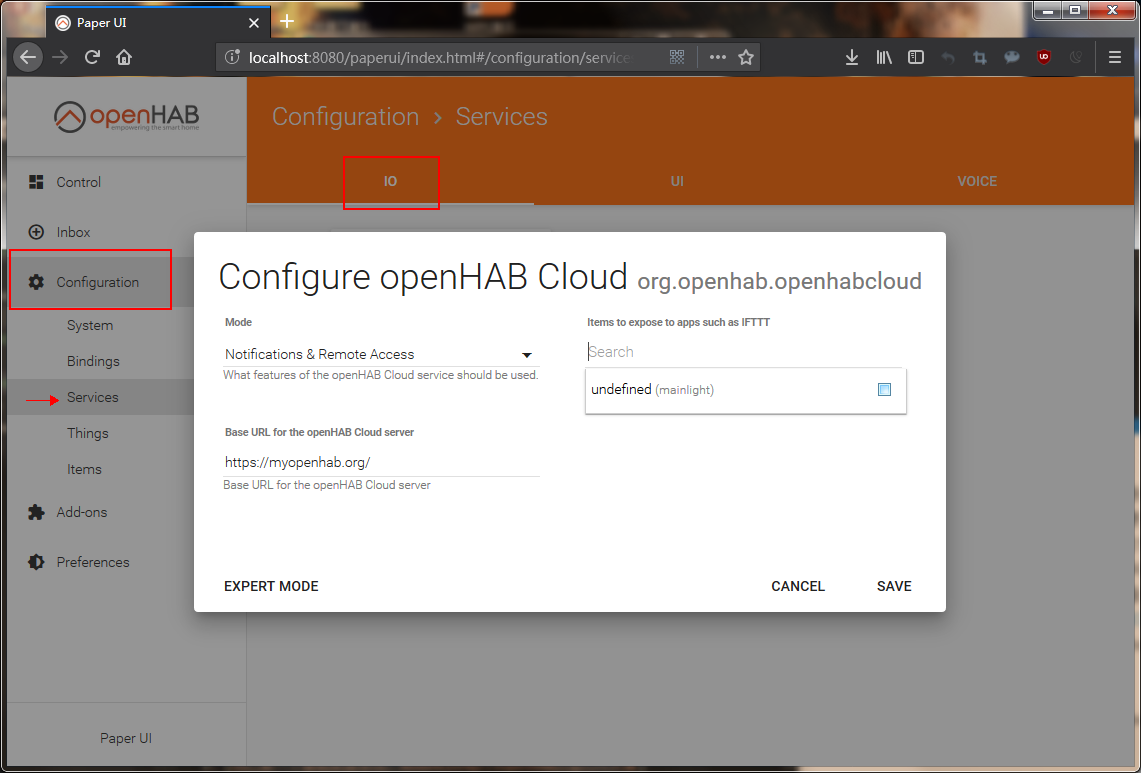Reload the current page
The width and height of the screenshot is (1141, 773).
click(x=92, y=57)
